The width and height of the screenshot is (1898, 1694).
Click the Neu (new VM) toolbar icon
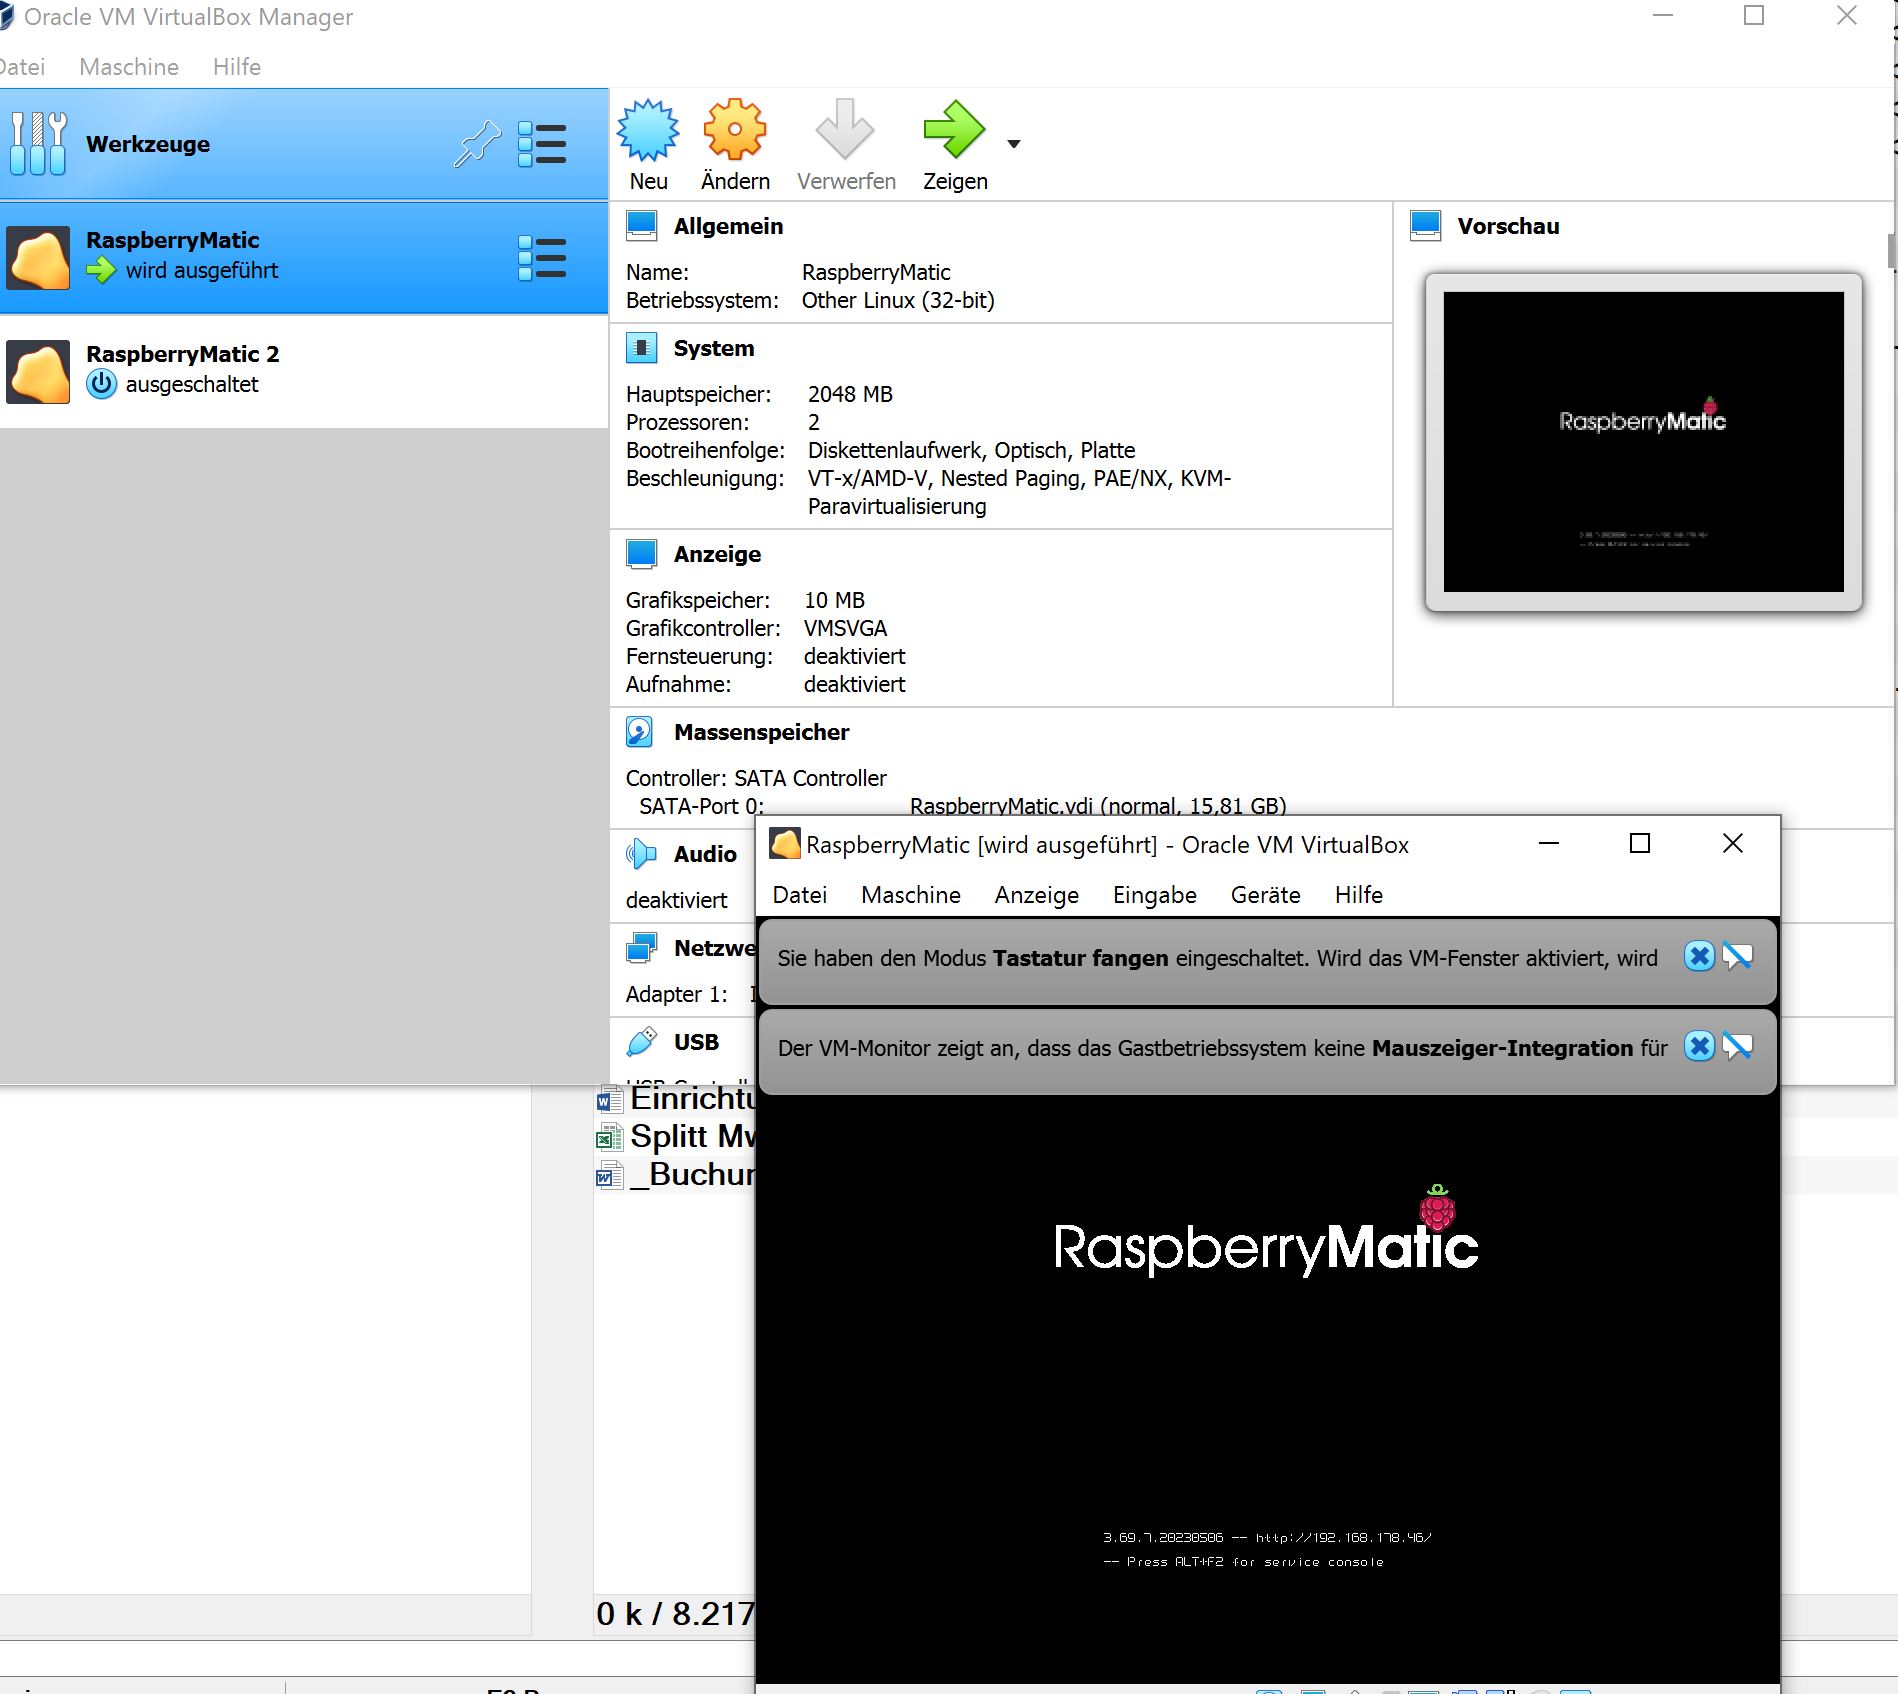pos(648,130)
